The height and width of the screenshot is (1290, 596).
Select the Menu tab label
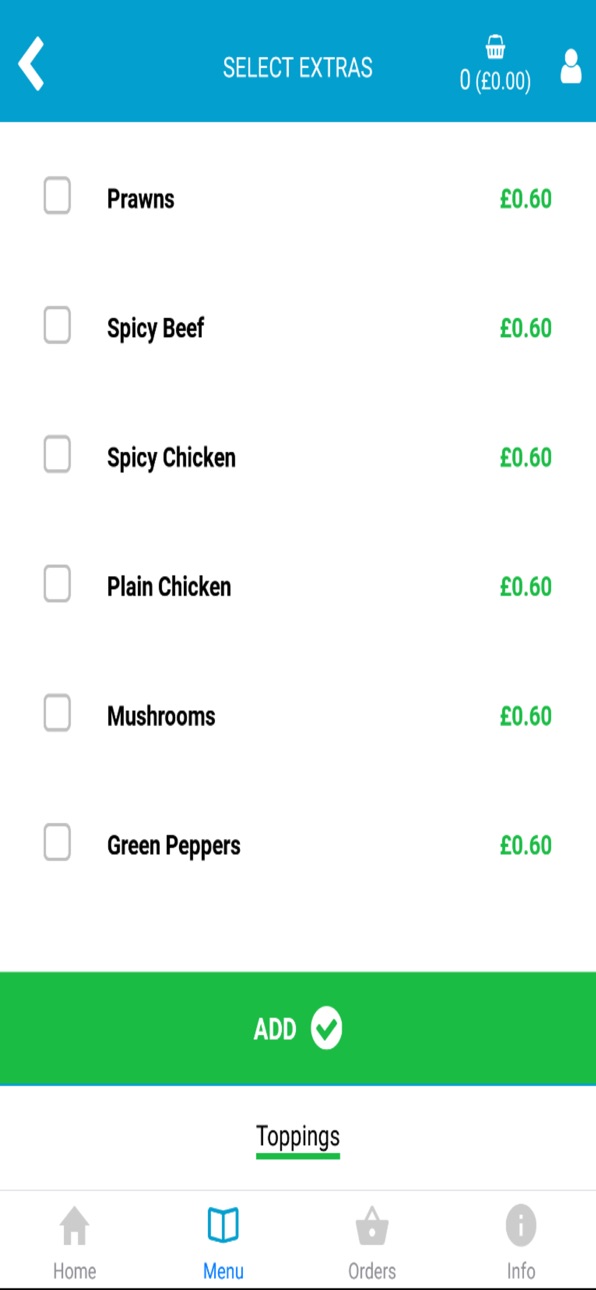(223, 1271)
